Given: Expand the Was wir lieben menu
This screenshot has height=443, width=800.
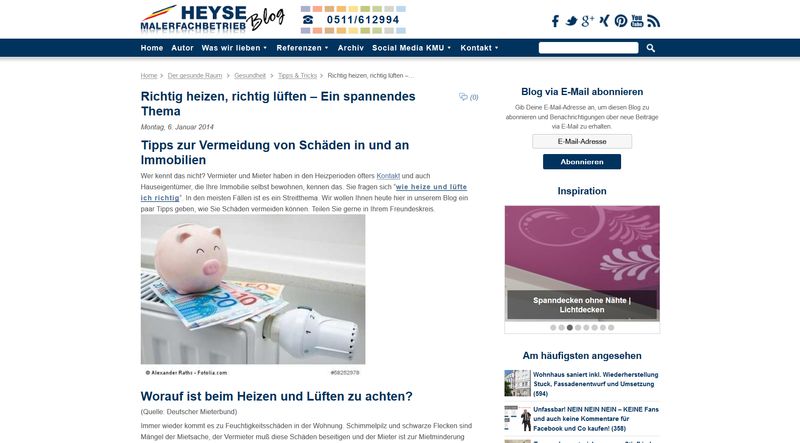Looking at the screenshot, I should pyautogui.click(x=234, y=48).
